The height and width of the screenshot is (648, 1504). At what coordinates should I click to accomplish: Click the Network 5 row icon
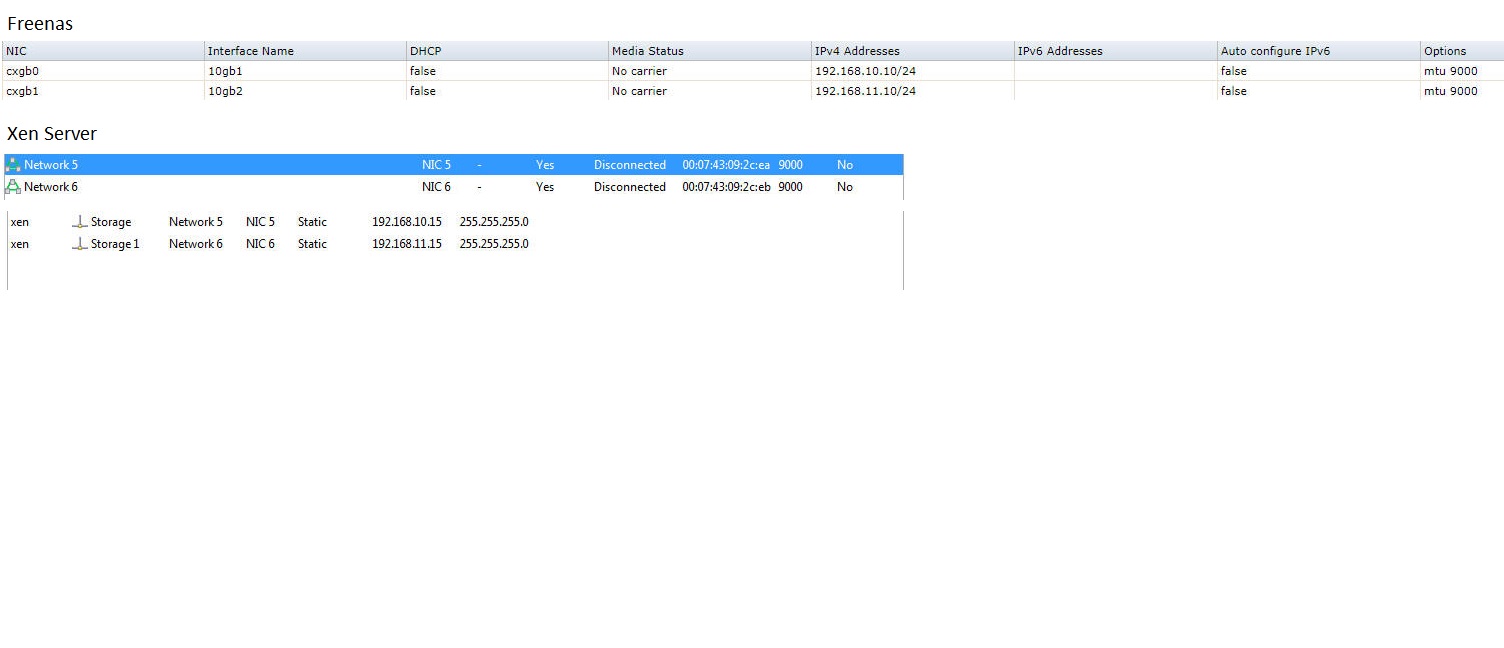(13, 165)
